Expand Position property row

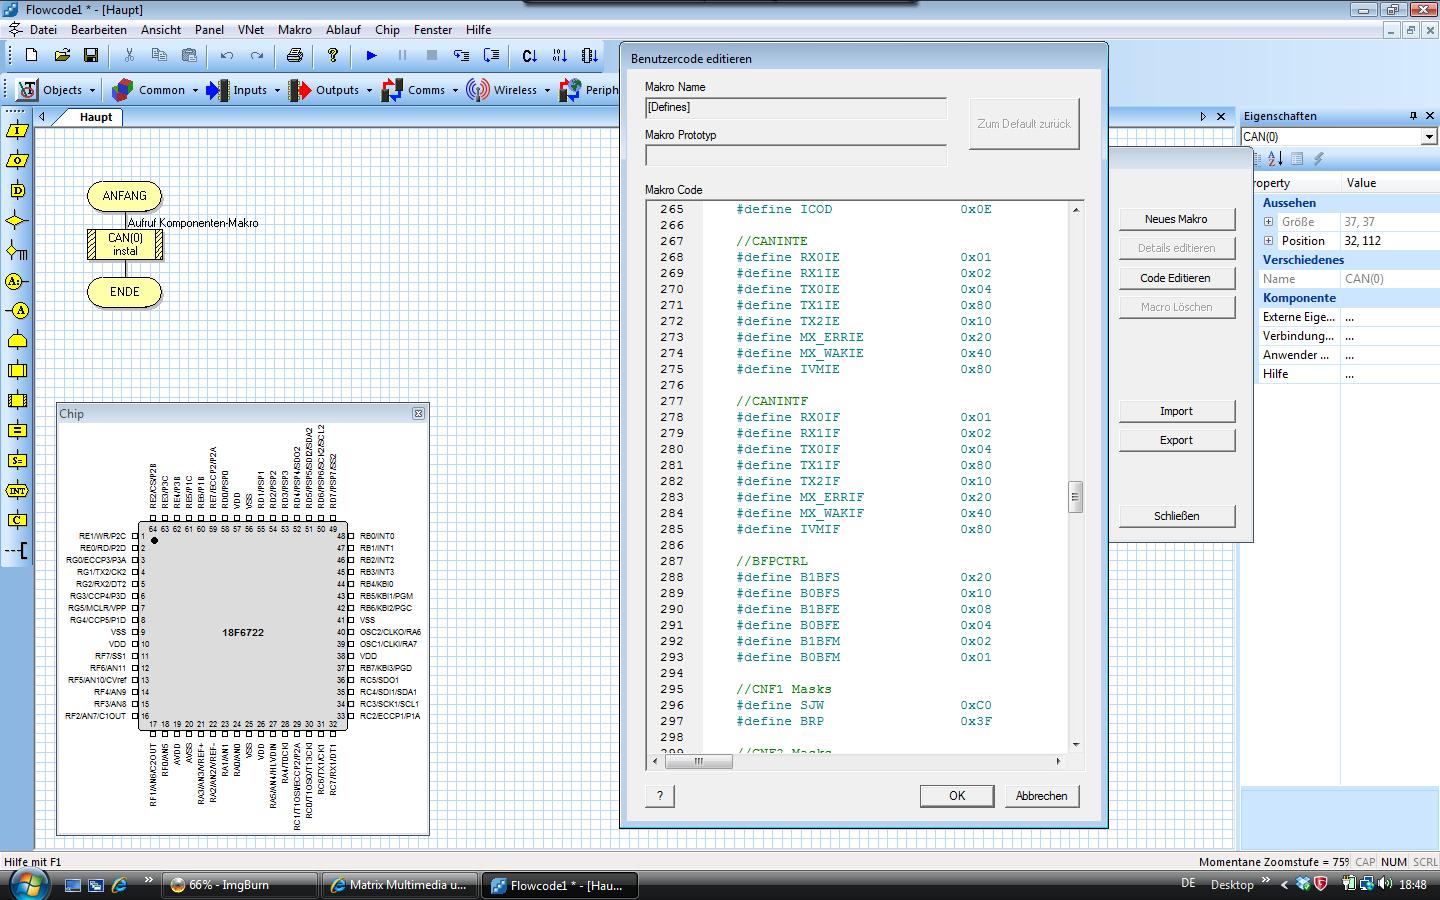(1268, 241)
